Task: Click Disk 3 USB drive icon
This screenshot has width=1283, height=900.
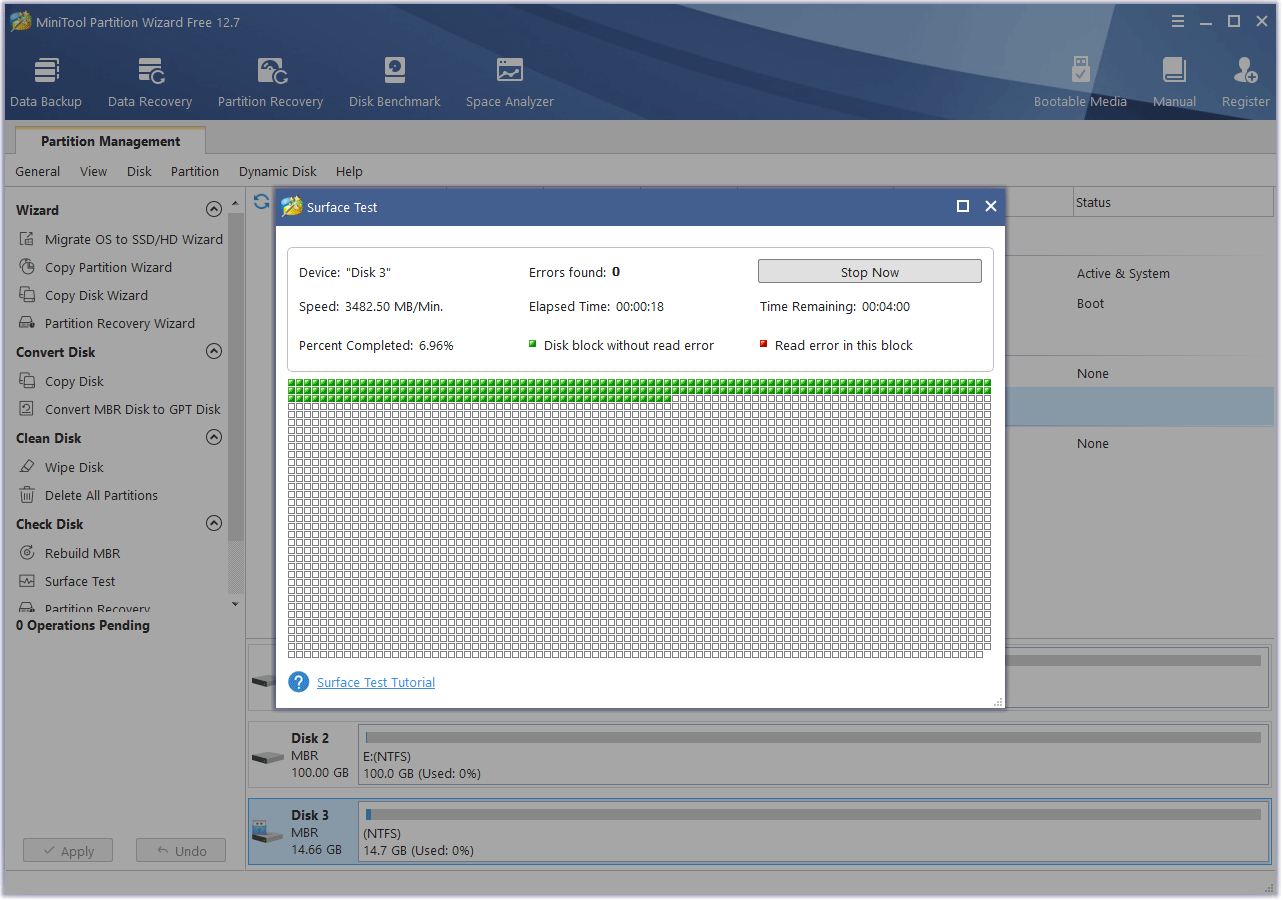Action: (x=267, y=832)
